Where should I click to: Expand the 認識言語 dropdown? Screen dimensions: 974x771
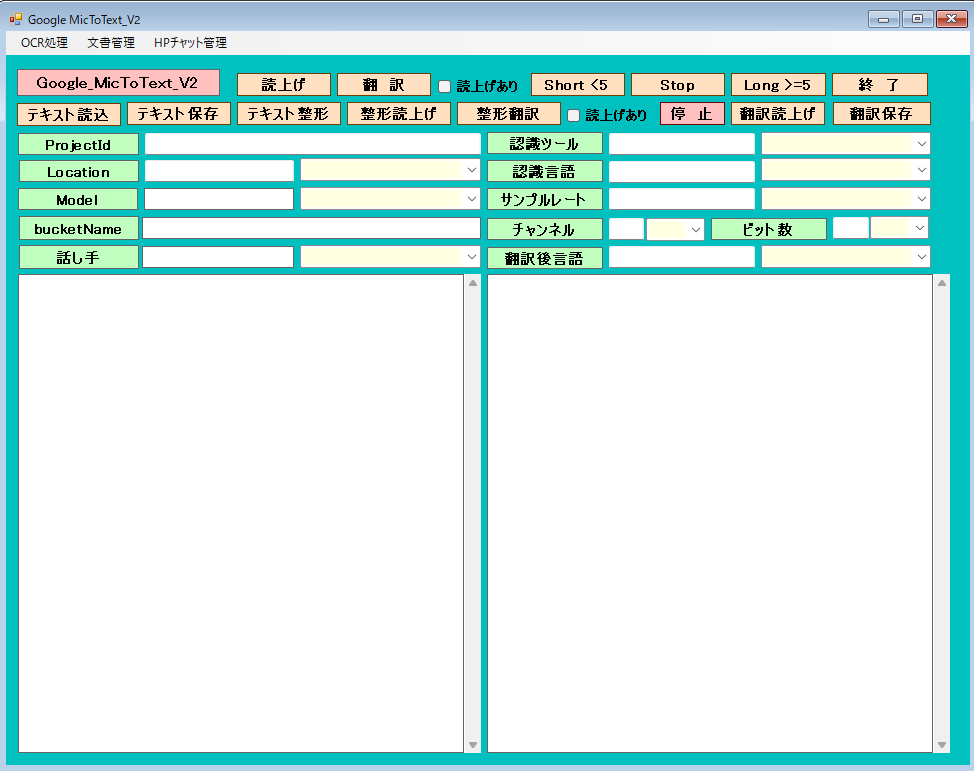920,171
